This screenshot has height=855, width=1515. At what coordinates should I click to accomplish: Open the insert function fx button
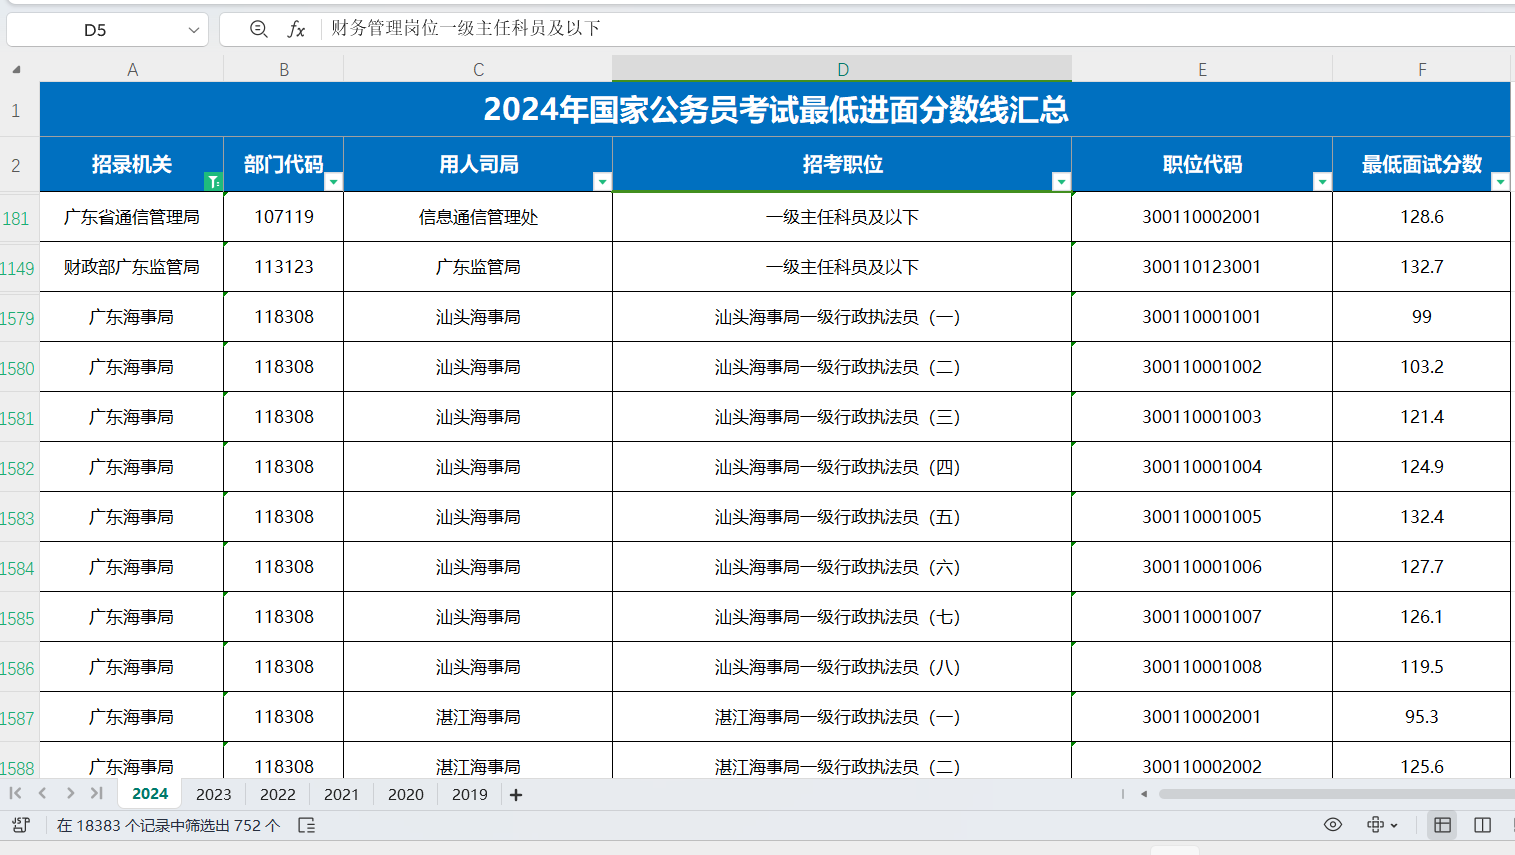click(296, 29)
